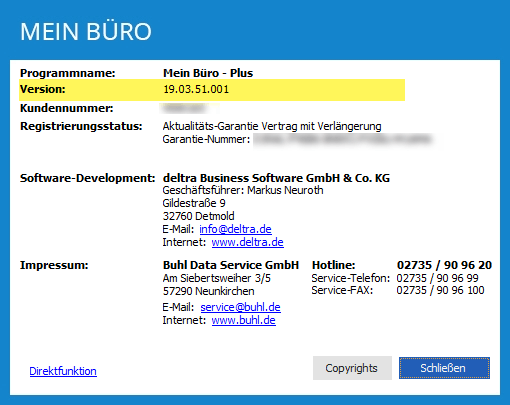
Task: Click the MEIN BÜRO header title
Action: pyautogui.click(x=86, y=32)
